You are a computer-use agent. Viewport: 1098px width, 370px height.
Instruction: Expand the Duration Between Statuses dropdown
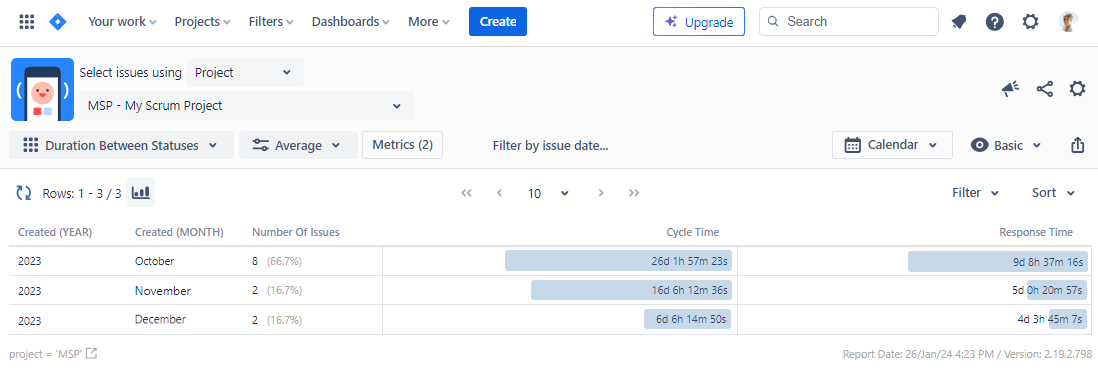tap(122, 145)
